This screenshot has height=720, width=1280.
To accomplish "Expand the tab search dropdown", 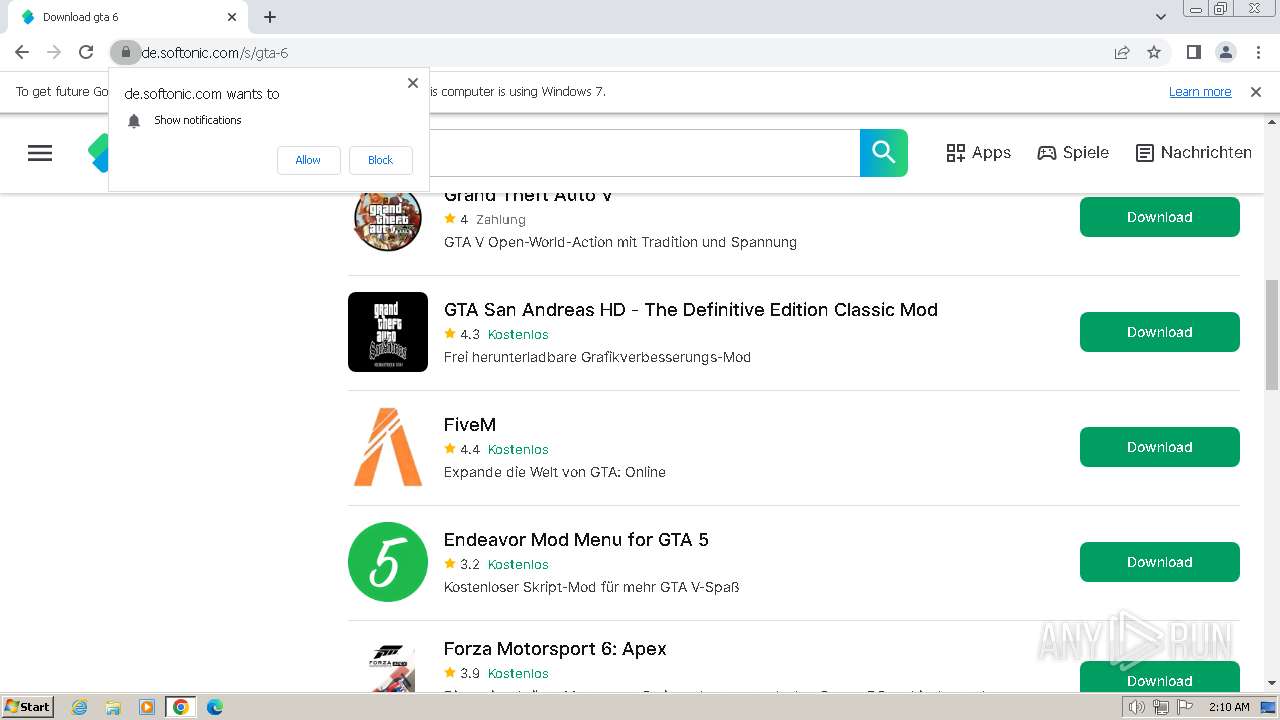I will pos(1161,17).
